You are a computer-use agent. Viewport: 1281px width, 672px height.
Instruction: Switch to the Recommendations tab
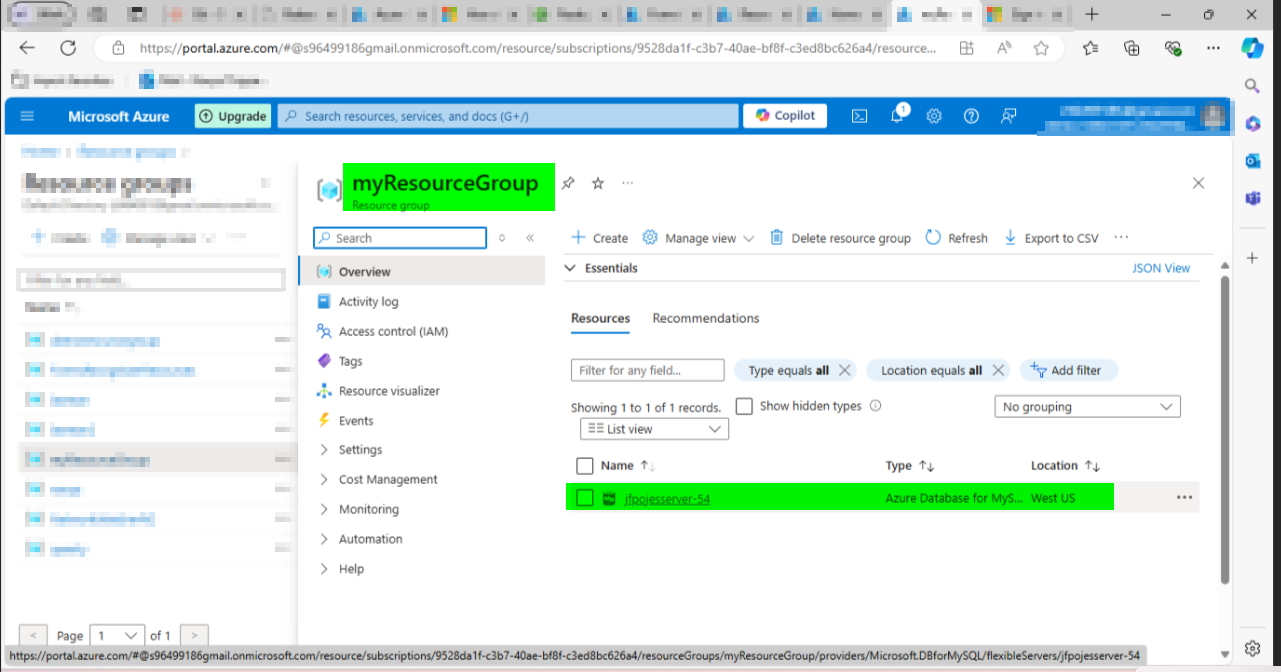(x=705, y=318)
